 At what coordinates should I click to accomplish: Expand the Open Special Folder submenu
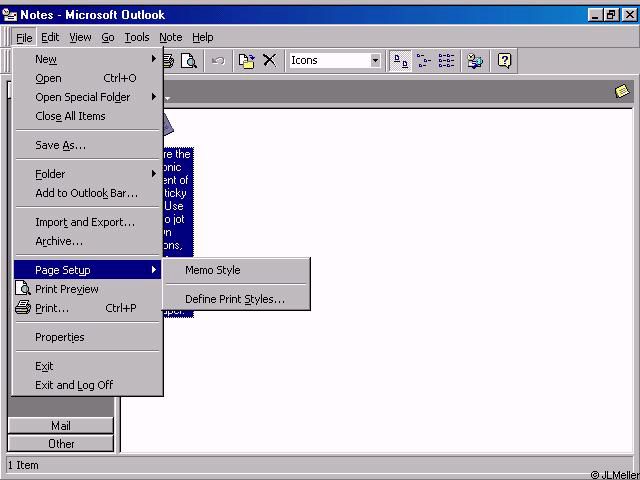click(87, 97)
